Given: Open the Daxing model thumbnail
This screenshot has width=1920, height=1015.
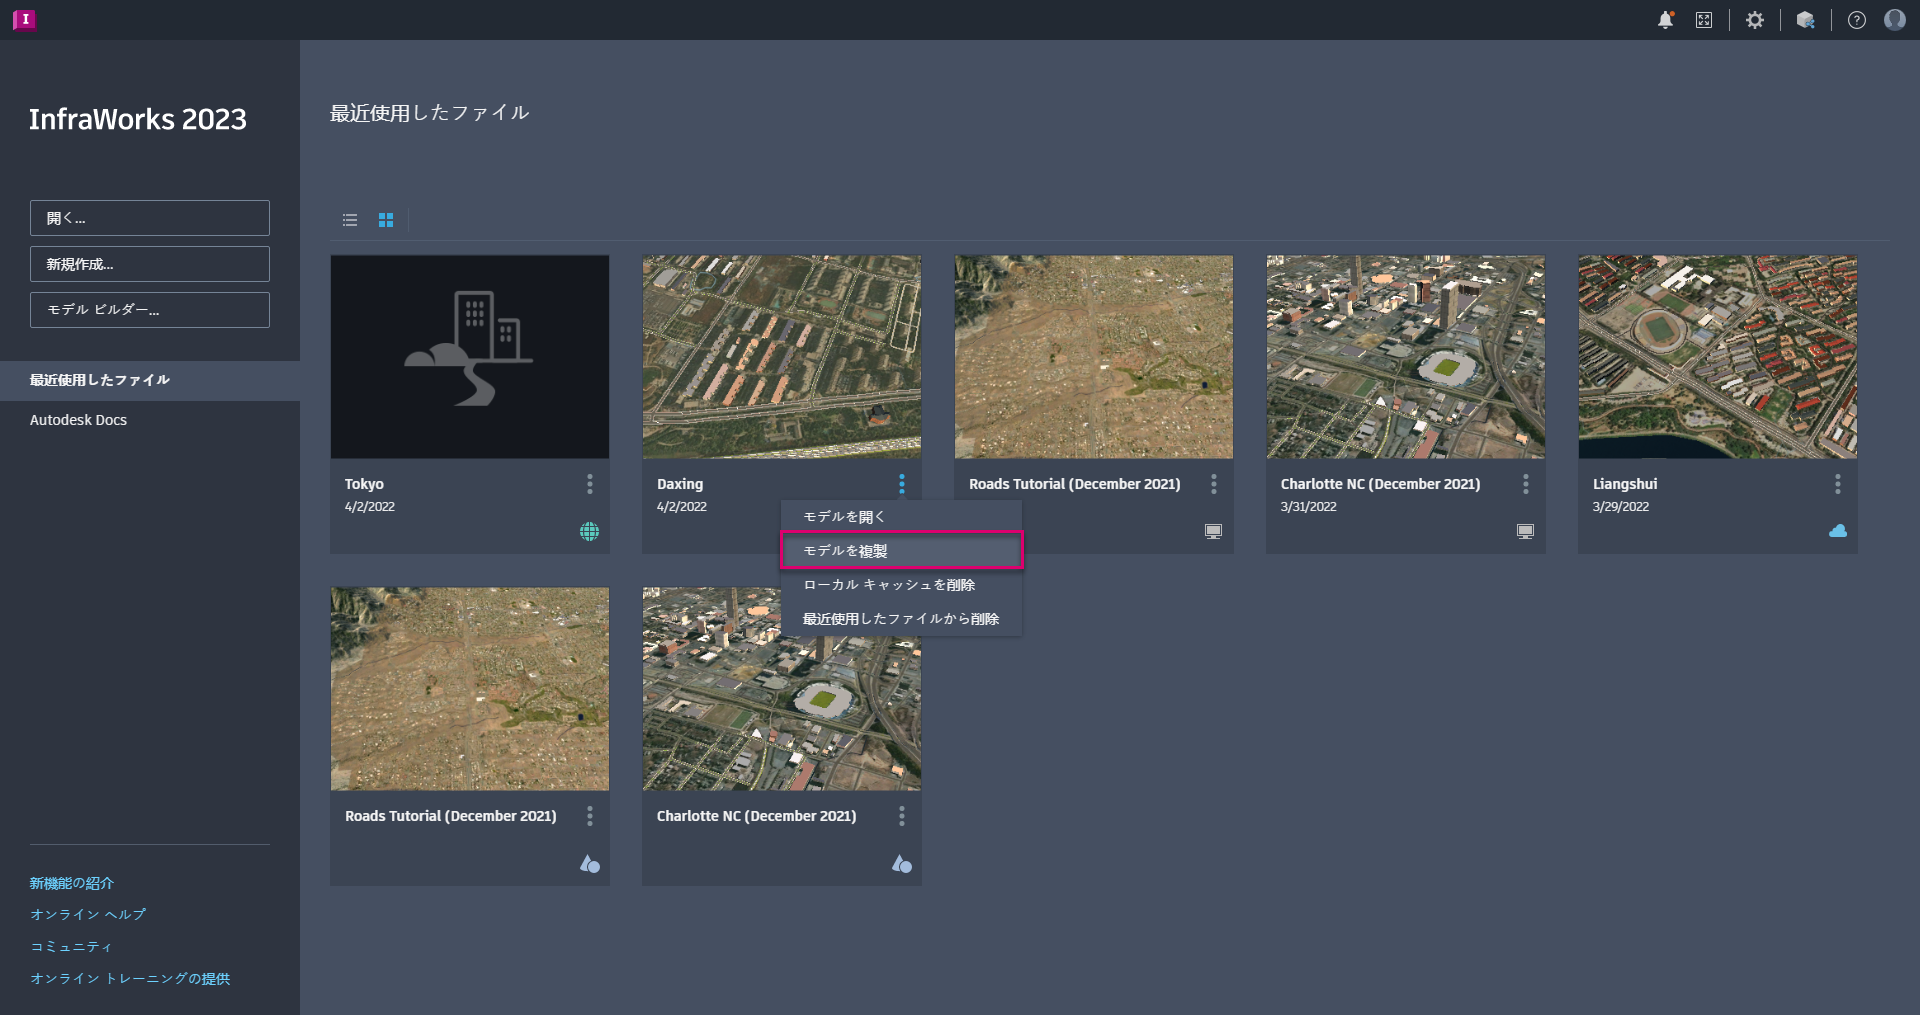Looking at the screenshot, I should [x=782, y=357].
